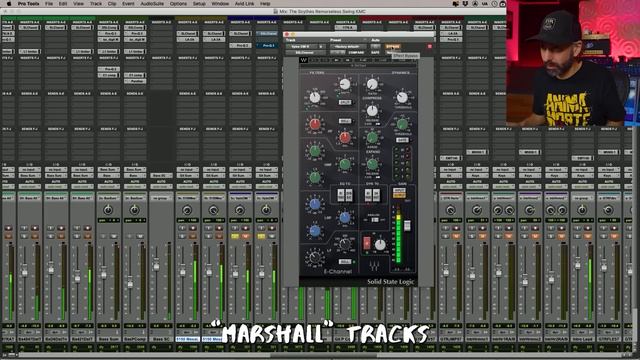
Task: Click the Waves logo in plugin toolbar
Action: [x=303, y=60]
